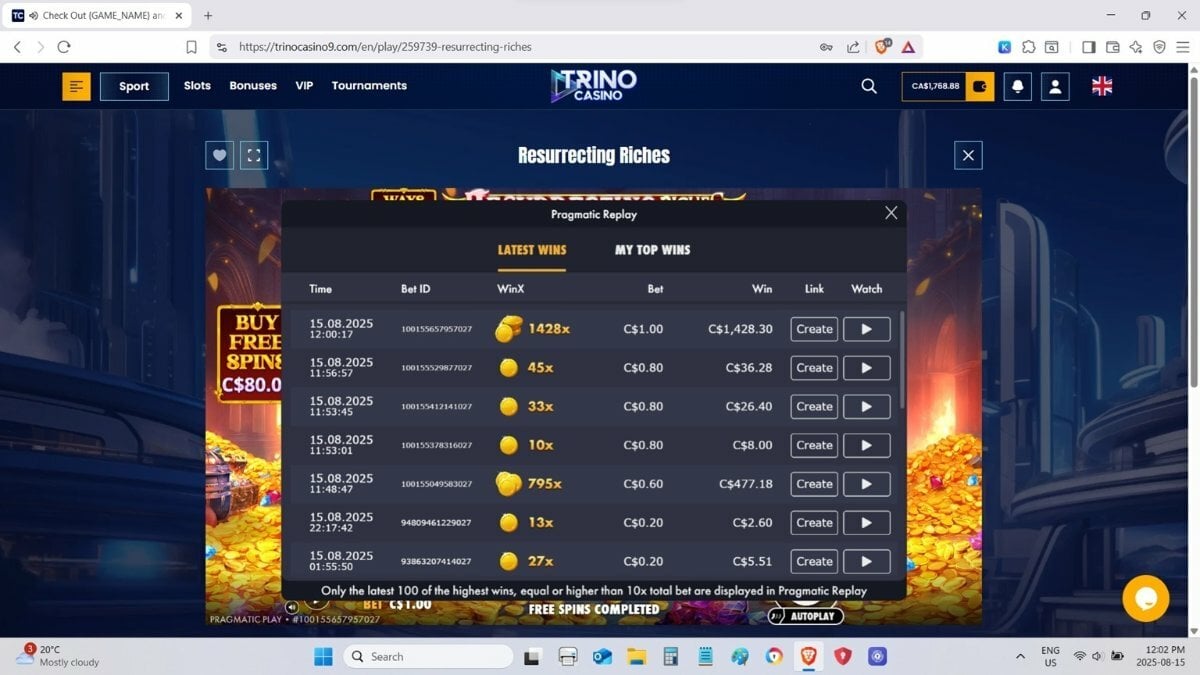Create link for the 13x win

pos(814,523)
